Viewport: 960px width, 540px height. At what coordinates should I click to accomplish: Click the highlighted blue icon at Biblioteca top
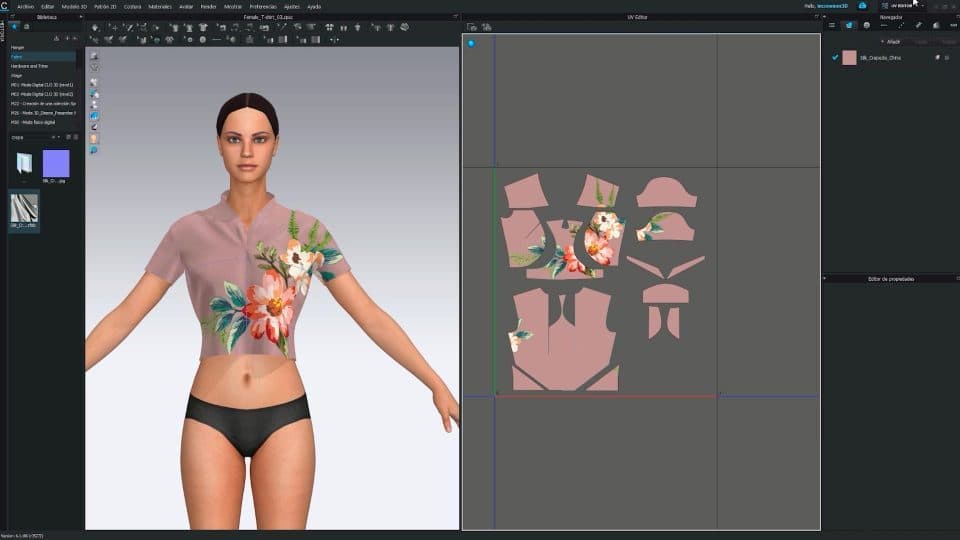tap(14, 26)
